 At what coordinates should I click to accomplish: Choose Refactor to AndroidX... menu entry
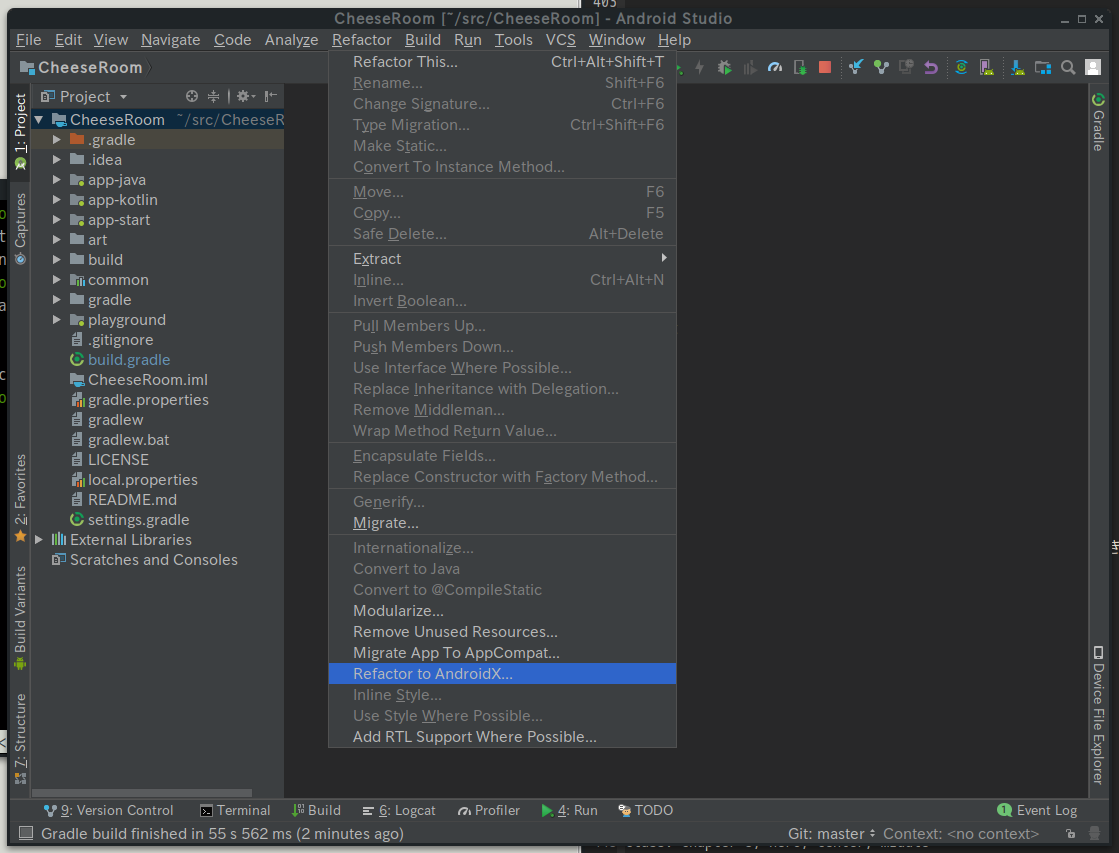(x=502, y=674)
